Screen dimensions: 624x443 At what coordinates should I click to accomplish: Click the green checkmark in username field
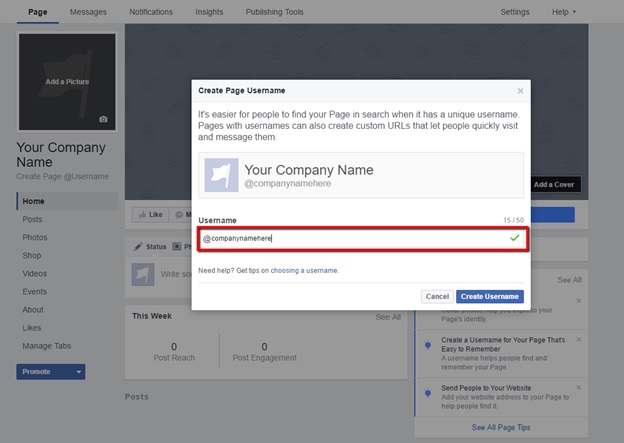515,238
